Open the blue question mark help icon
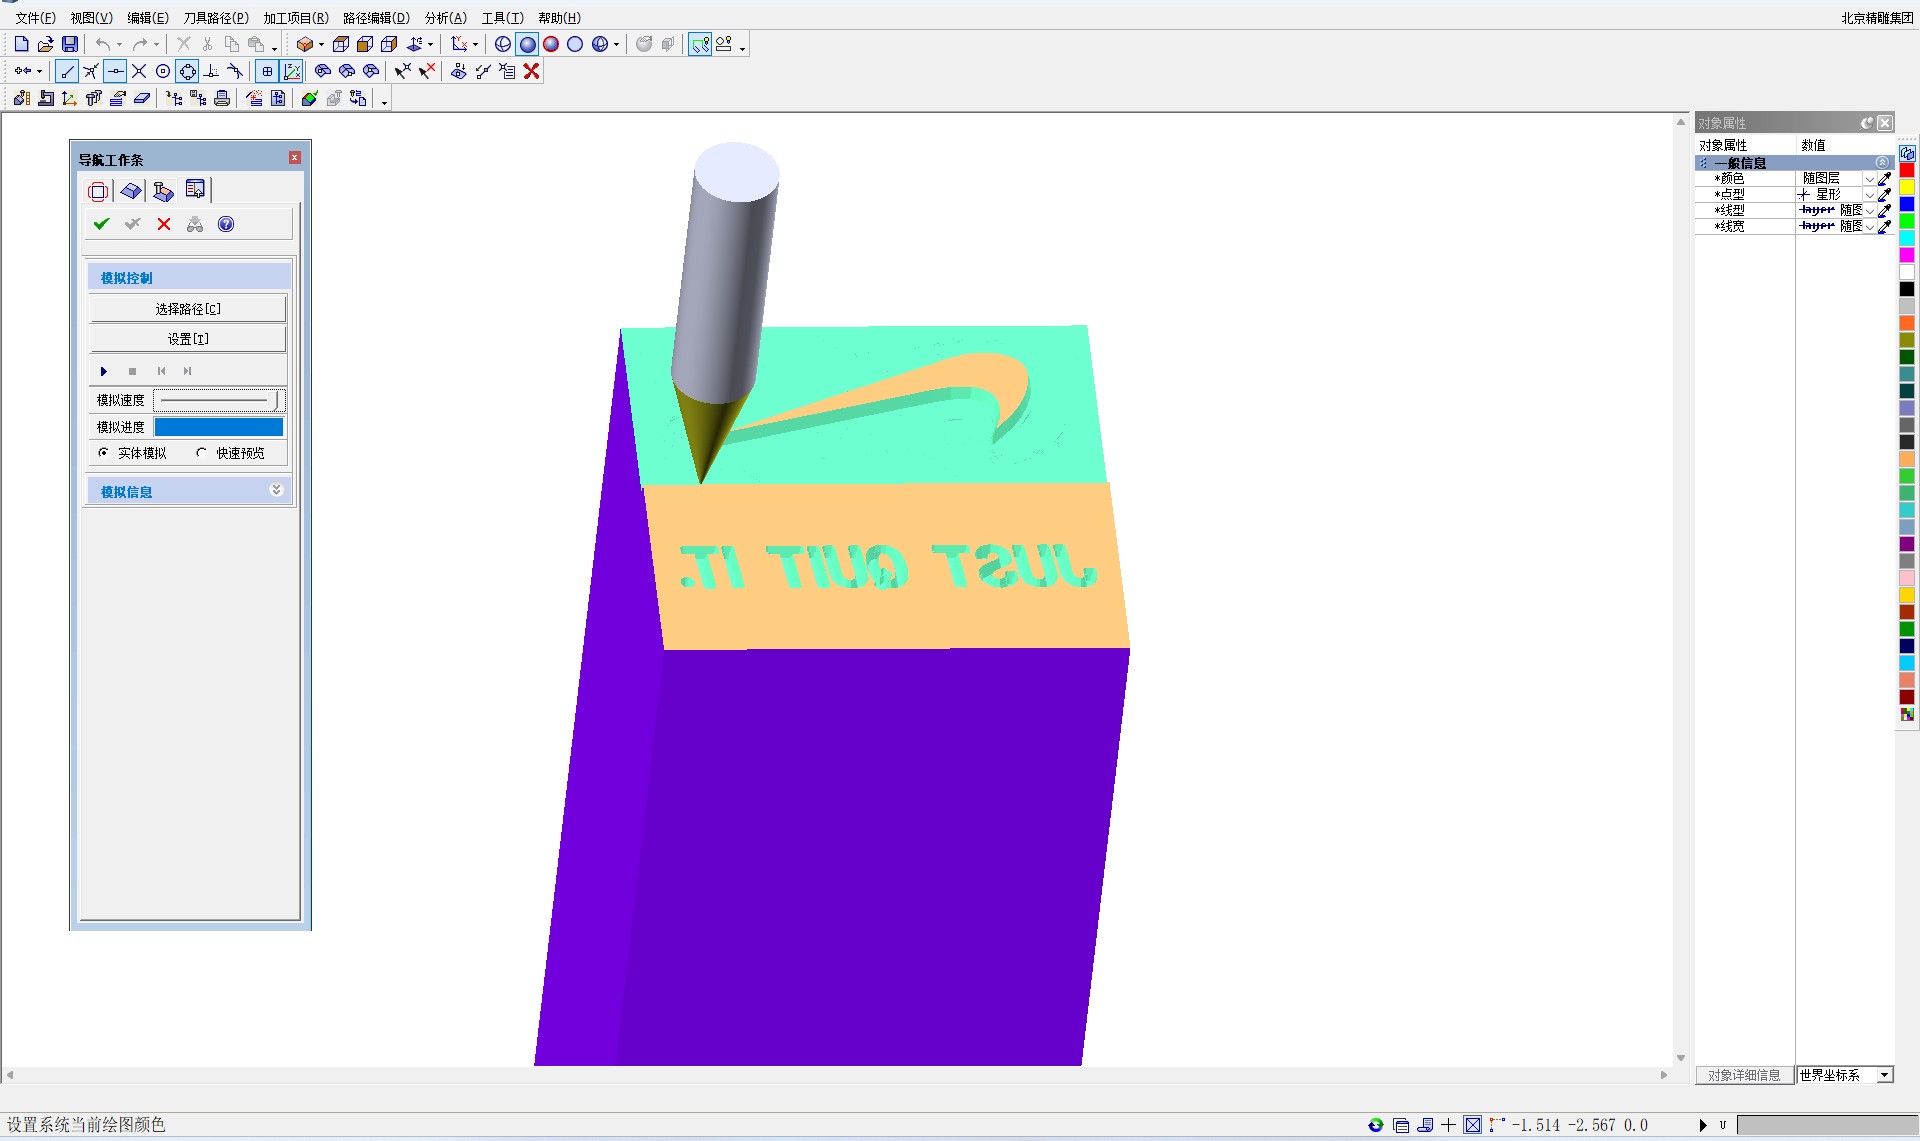The height and width of the screenshot is (1141, 1920). (x=226, y=224)
